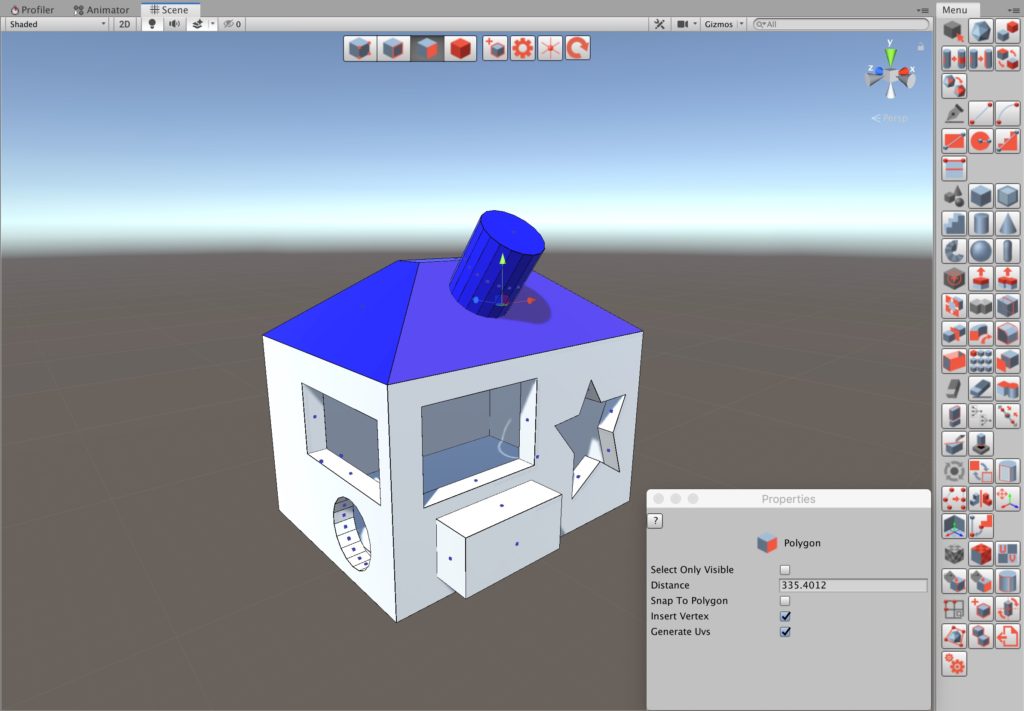Open the Shaded draw mode dropdown
This screenshot has height=711, width=1024.
57,24
